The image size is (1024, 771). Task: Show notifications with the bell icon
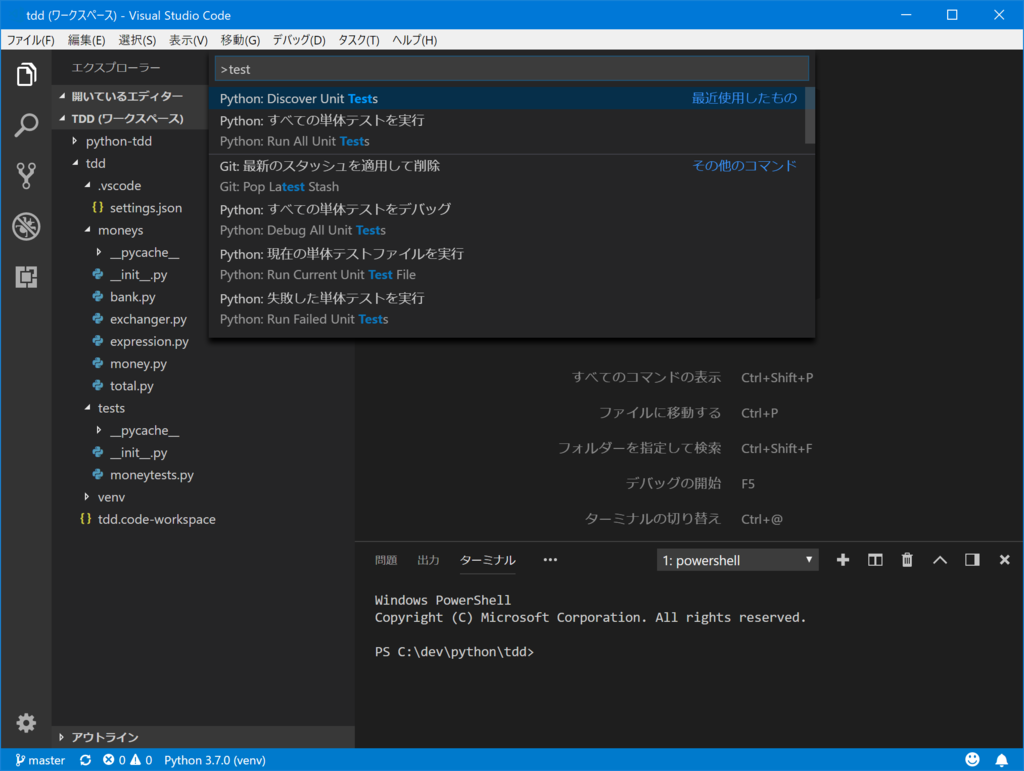point(1001,760)
